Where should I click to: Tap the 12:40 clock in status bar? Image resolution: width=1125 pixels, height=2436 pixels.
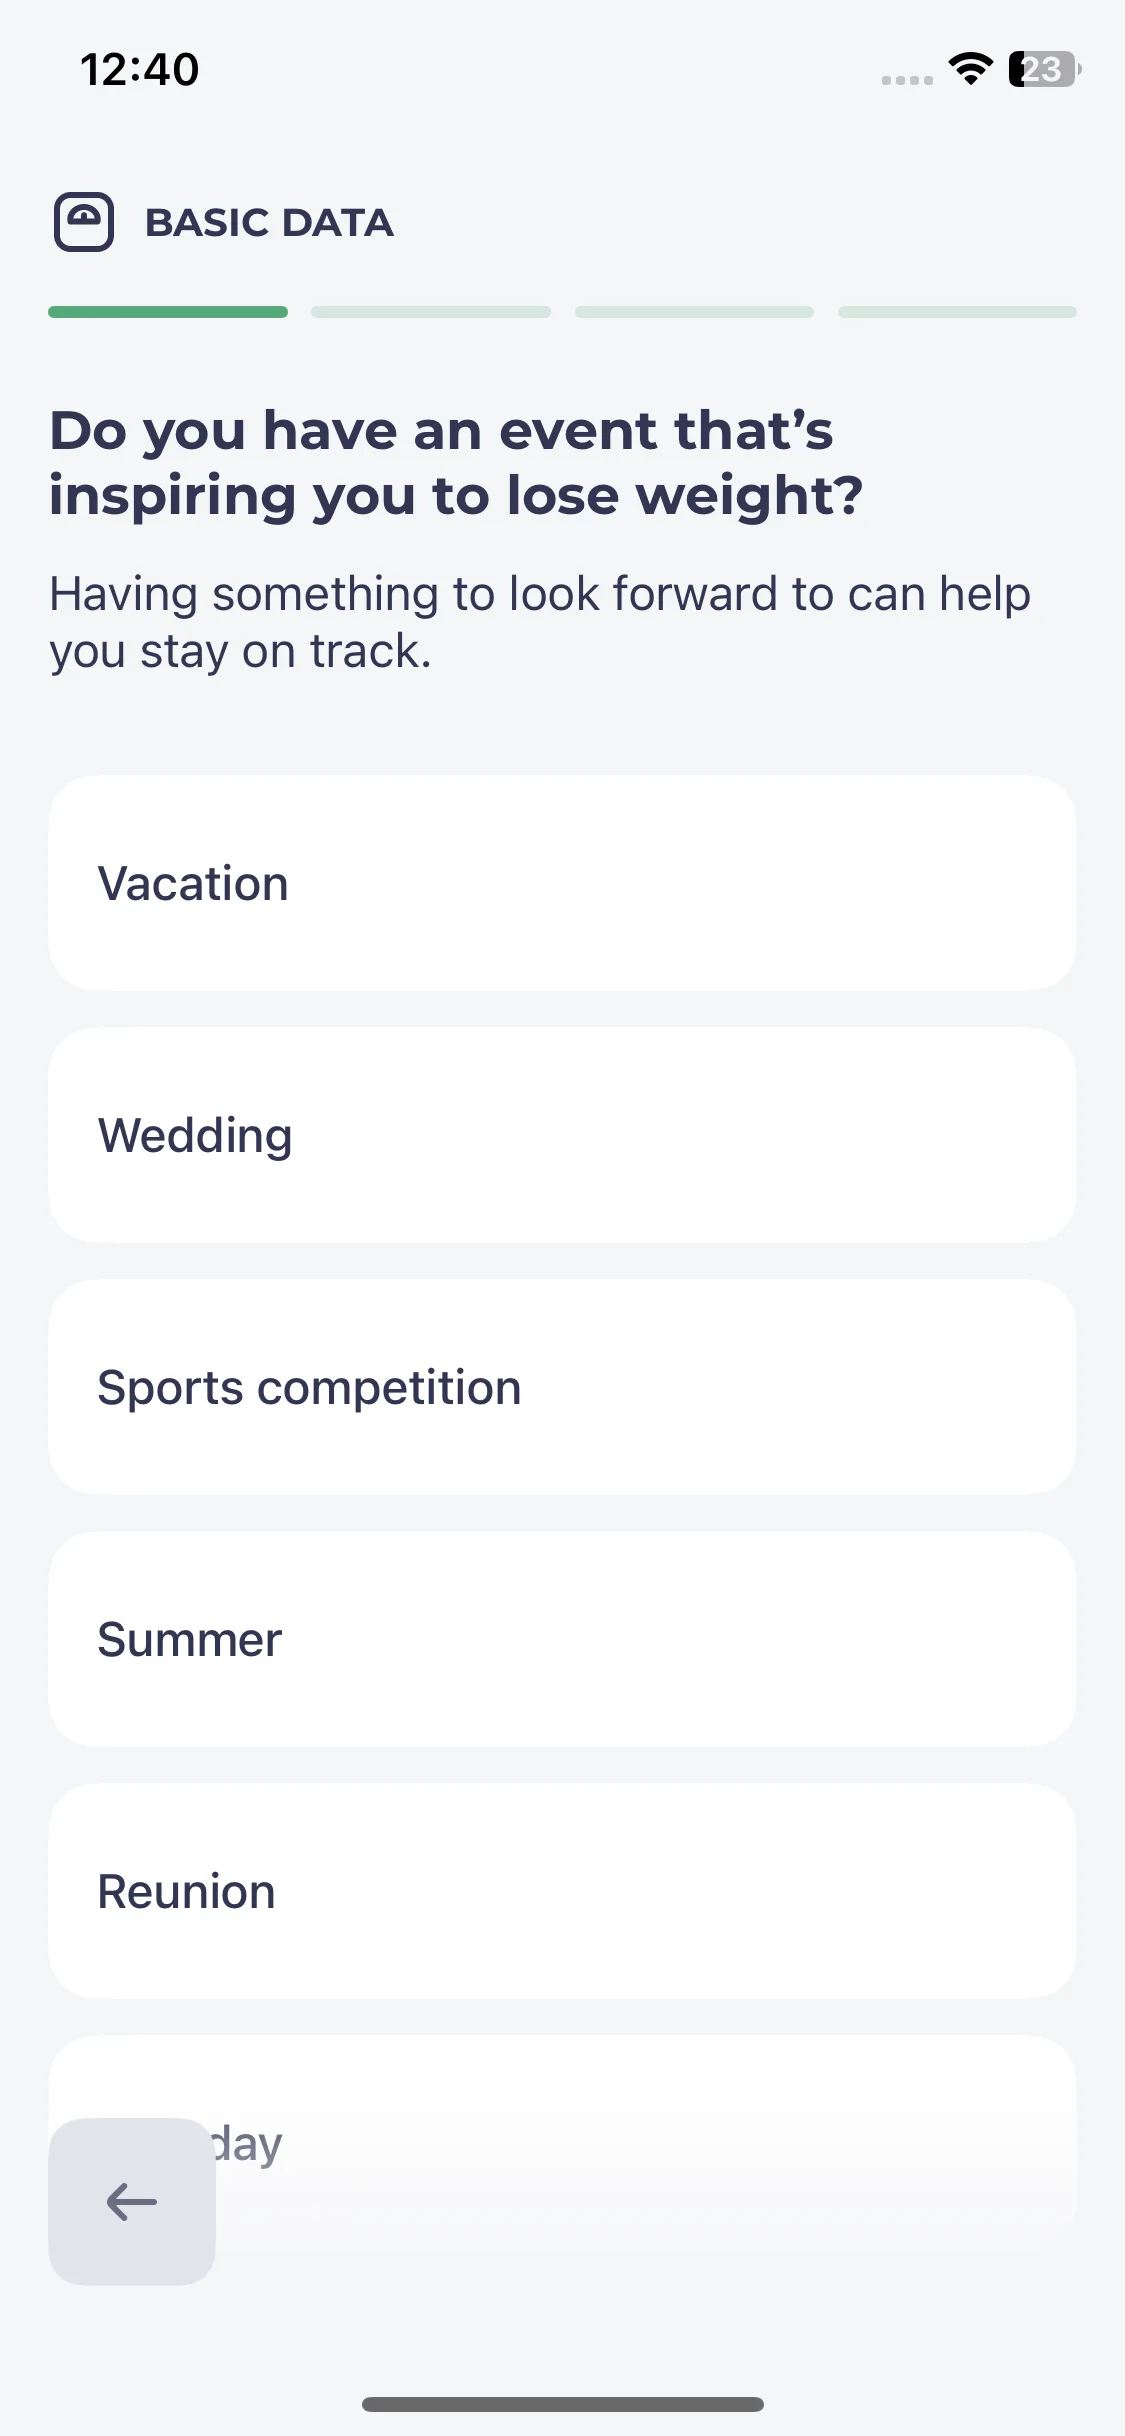pos(140,69)
